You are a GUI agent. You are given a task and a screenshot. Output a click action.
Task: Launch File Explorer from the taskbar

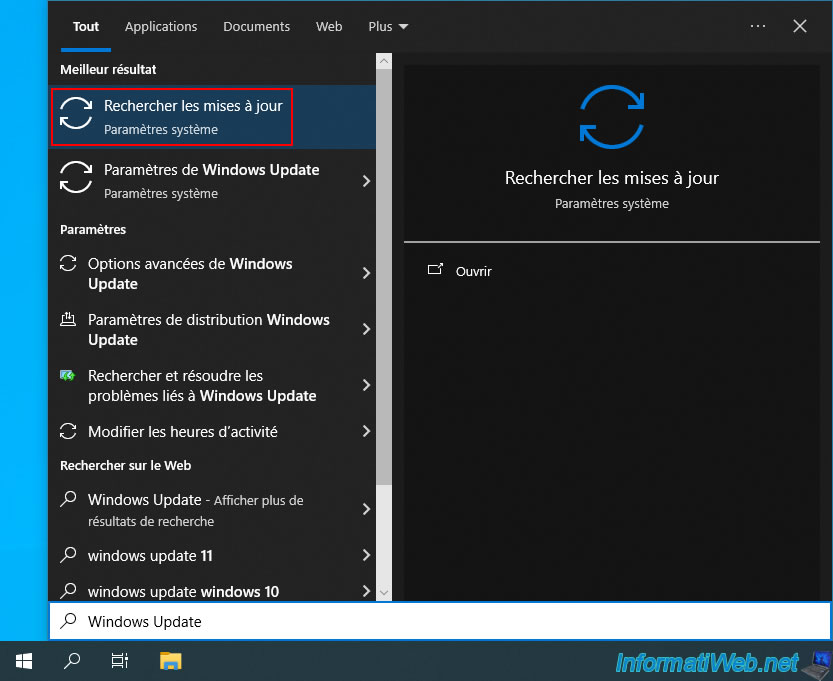coord(171,660)
